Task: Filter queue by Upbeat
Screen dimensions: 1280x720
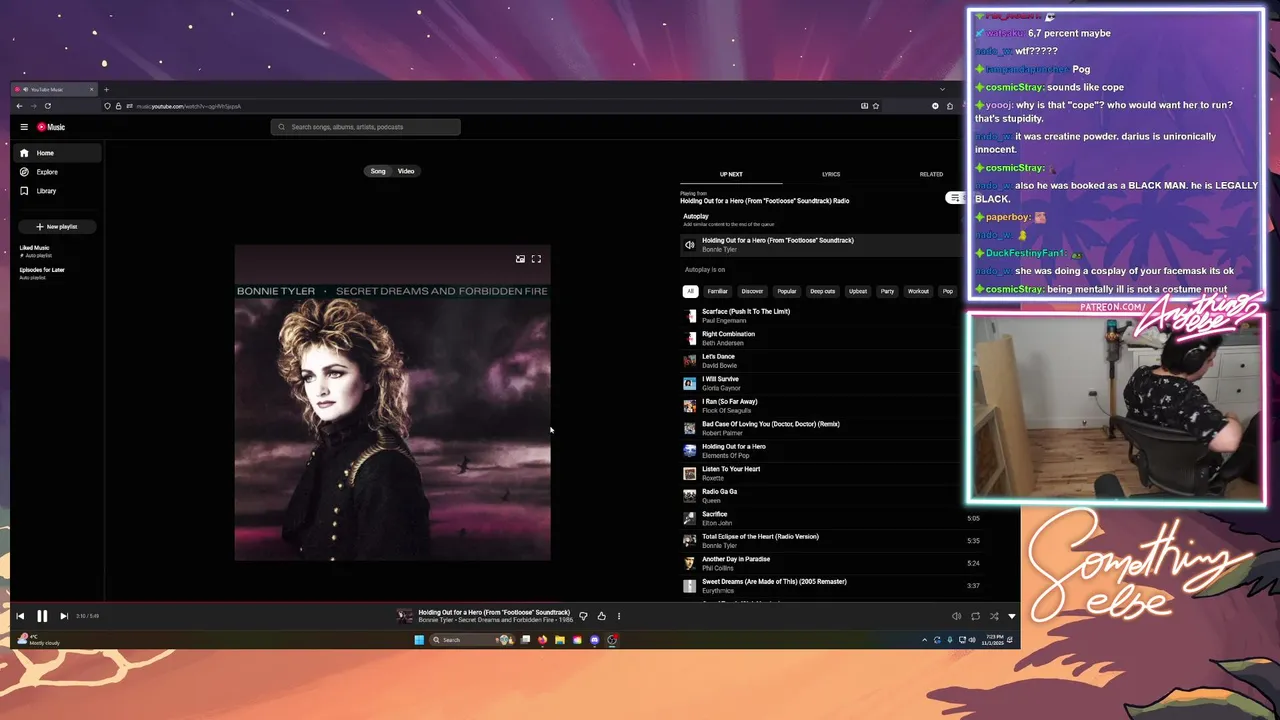Action: click(x=858, y=291)
